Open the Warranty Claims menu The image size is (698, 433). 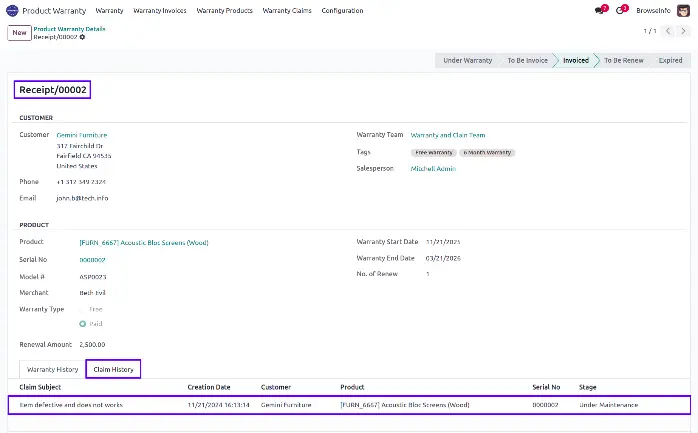[x=287, y=10]
